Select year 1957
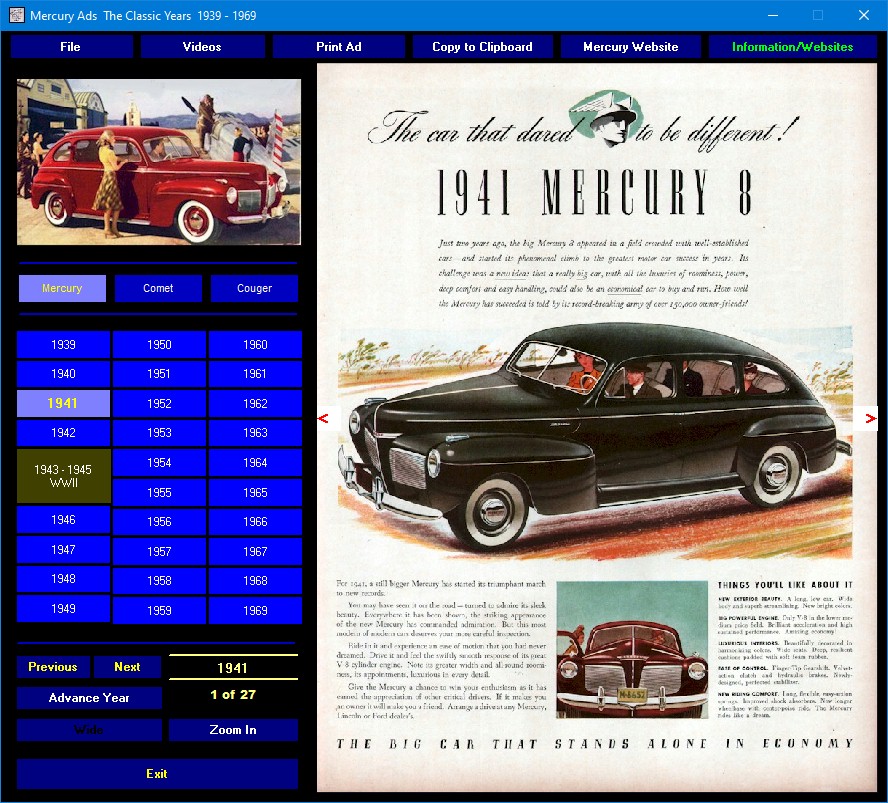 click(x=159, y=552)
